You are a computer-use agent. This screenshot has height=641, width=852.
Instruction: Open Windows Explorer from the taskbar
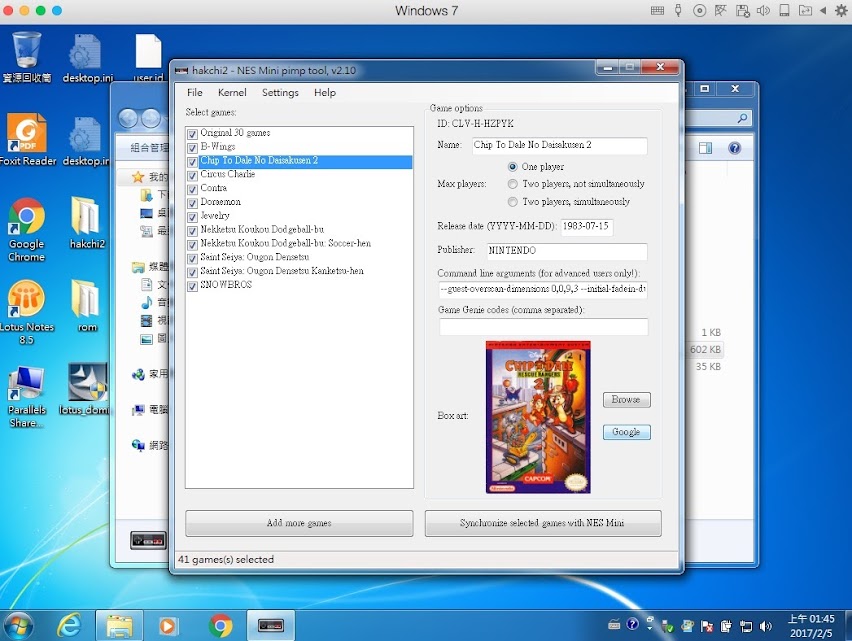[120, 626]
